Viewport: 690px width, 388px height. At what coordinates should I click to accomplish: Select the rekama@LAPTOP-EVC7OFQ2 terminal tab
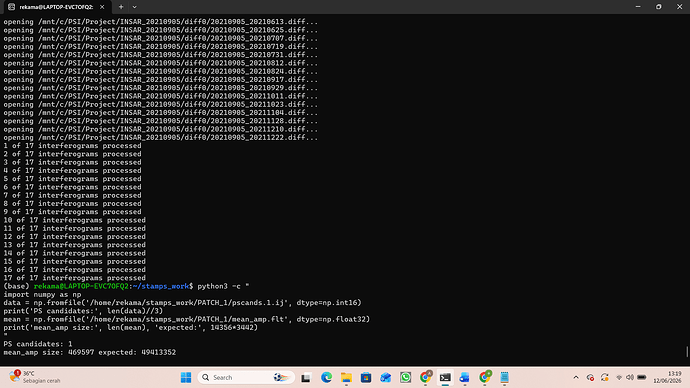click(56, 7)
